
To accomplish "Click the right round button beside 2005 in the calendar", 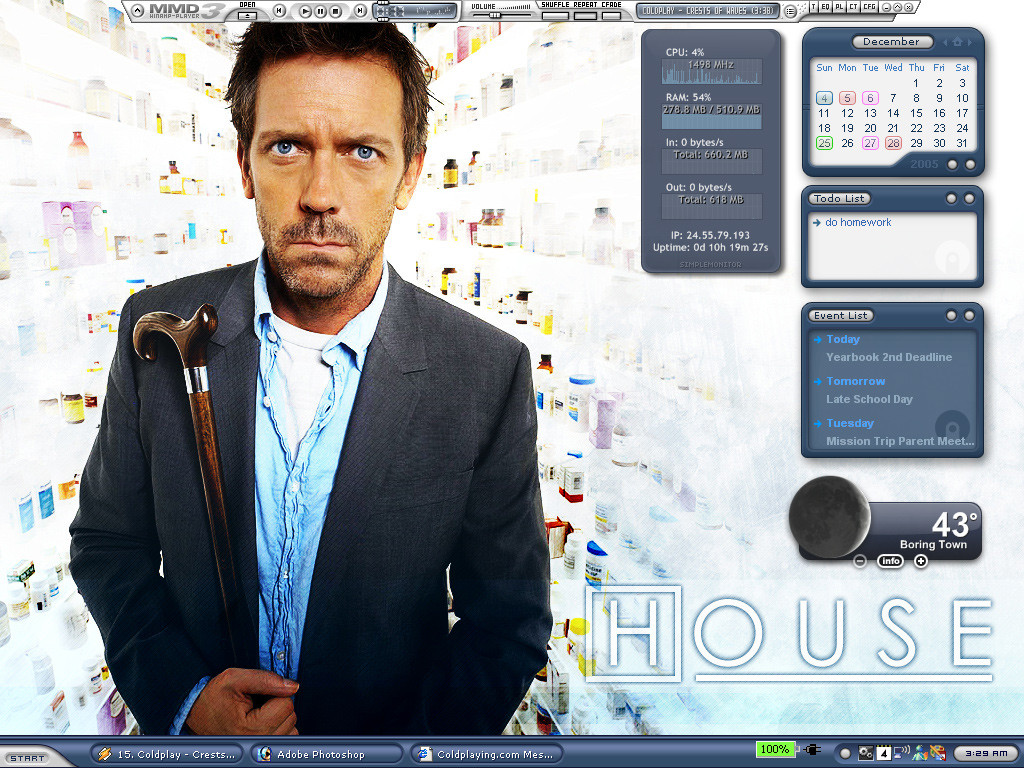I will (x=970, y=165).
